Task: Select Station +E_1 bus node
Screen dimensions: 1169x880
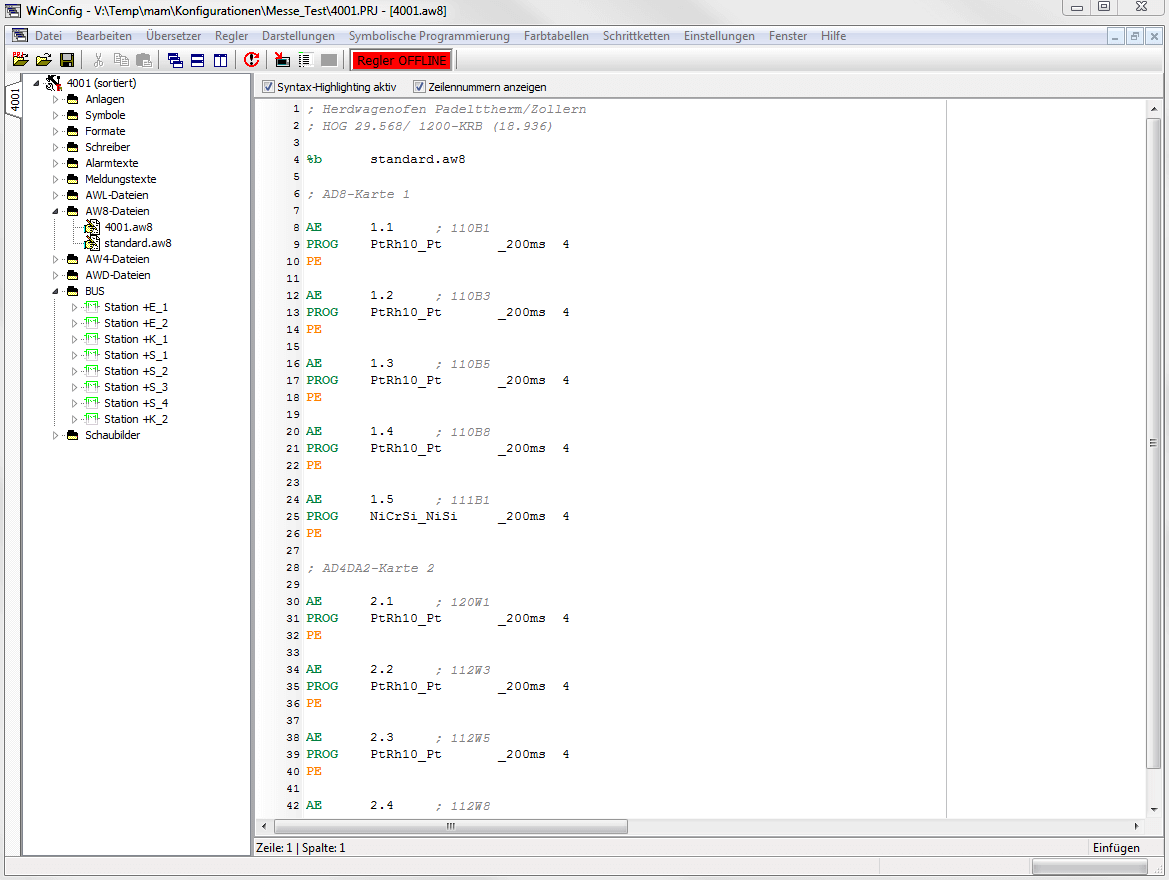Action: [136, 307]
